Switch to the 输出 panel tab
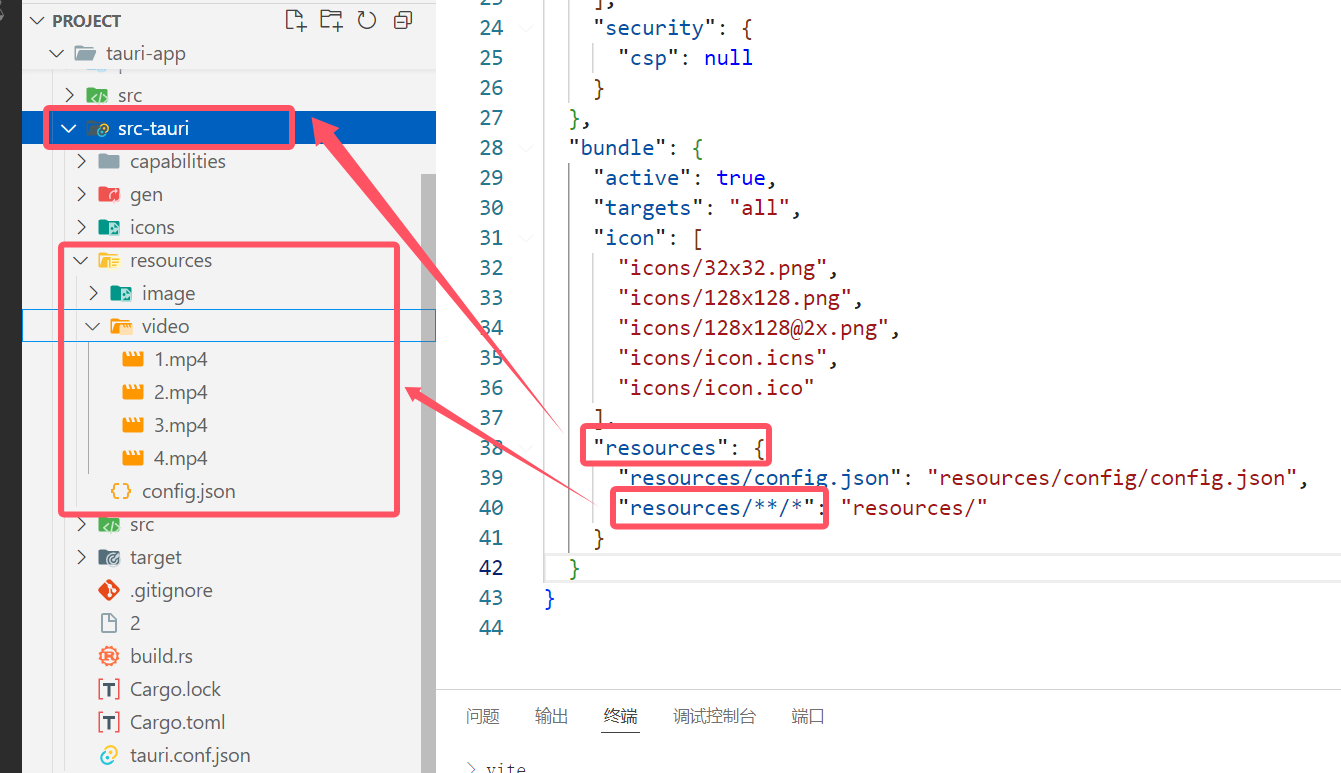Image resolution: width=1341 pixels, height=773 pixels. pos(551,716)
